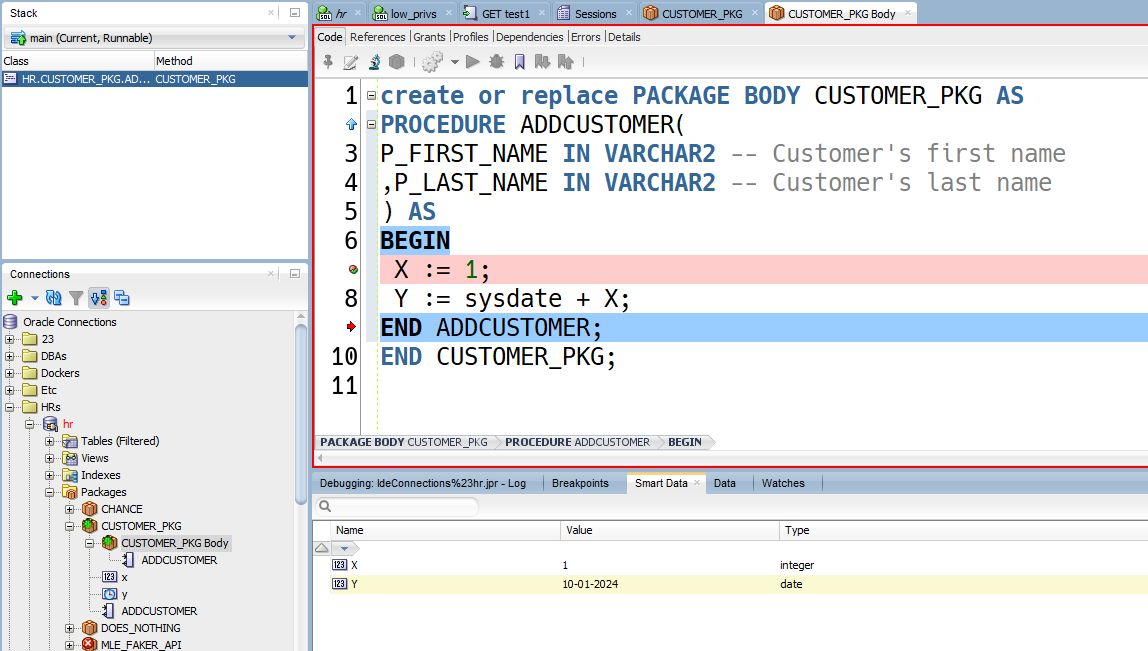Open the Details sub-tab

[624, 37]
